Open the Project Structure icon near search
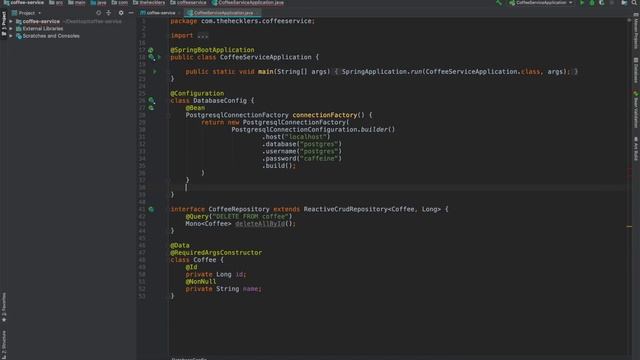Viewport: 640px width, 360px height. pyautogui.click(x=624, y=3)
